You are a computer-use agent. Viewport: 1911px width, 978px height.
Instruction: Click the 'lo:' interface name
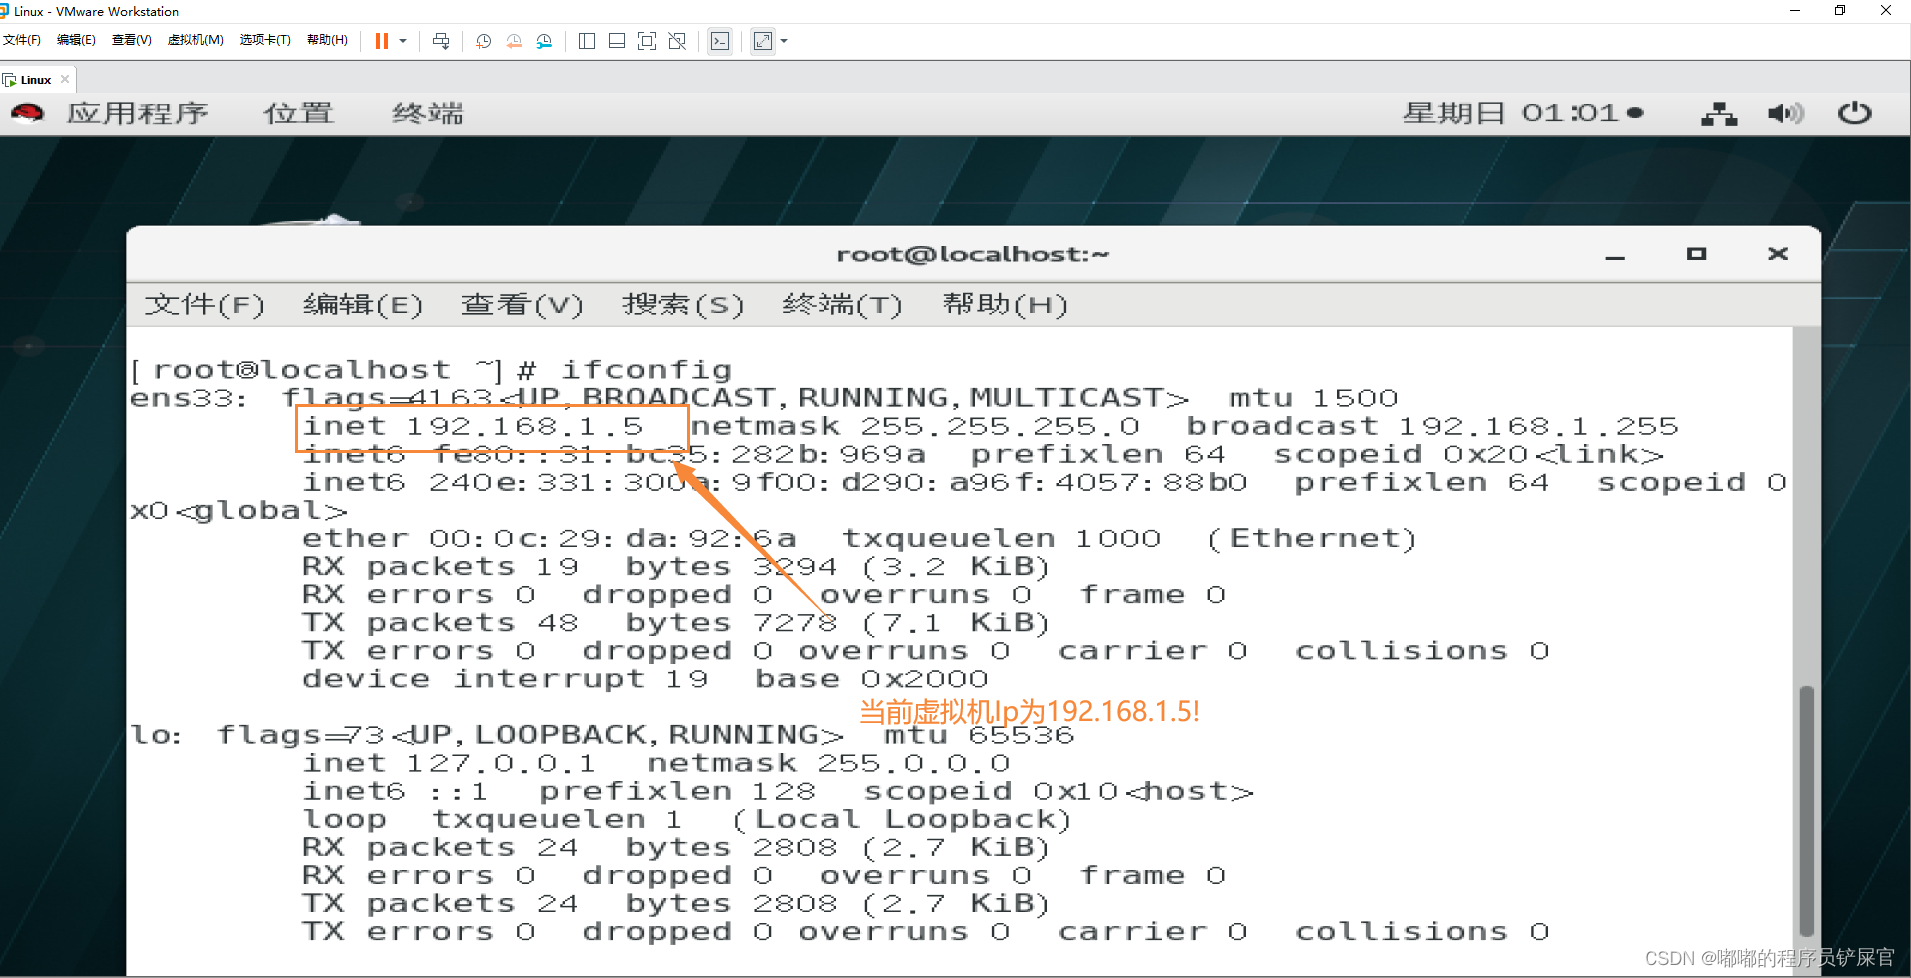(x=157, y=735)
